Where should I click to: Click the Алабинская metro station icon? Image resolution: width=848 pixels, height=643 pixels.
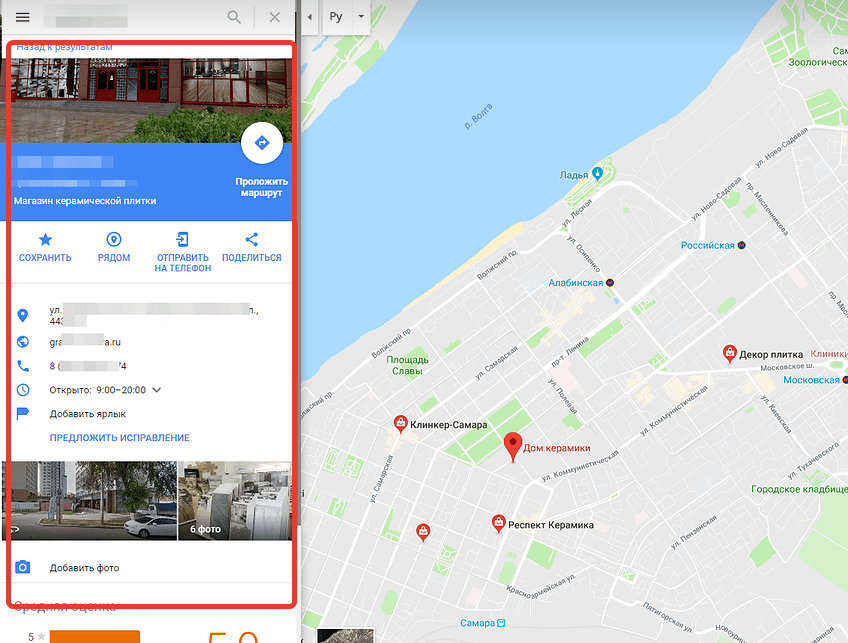610,282
